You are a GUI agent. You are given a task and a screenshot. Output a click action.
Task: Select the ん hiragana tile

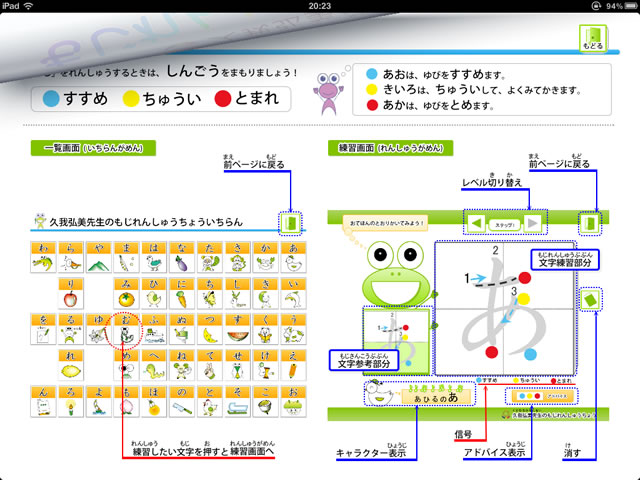(43, 401)
